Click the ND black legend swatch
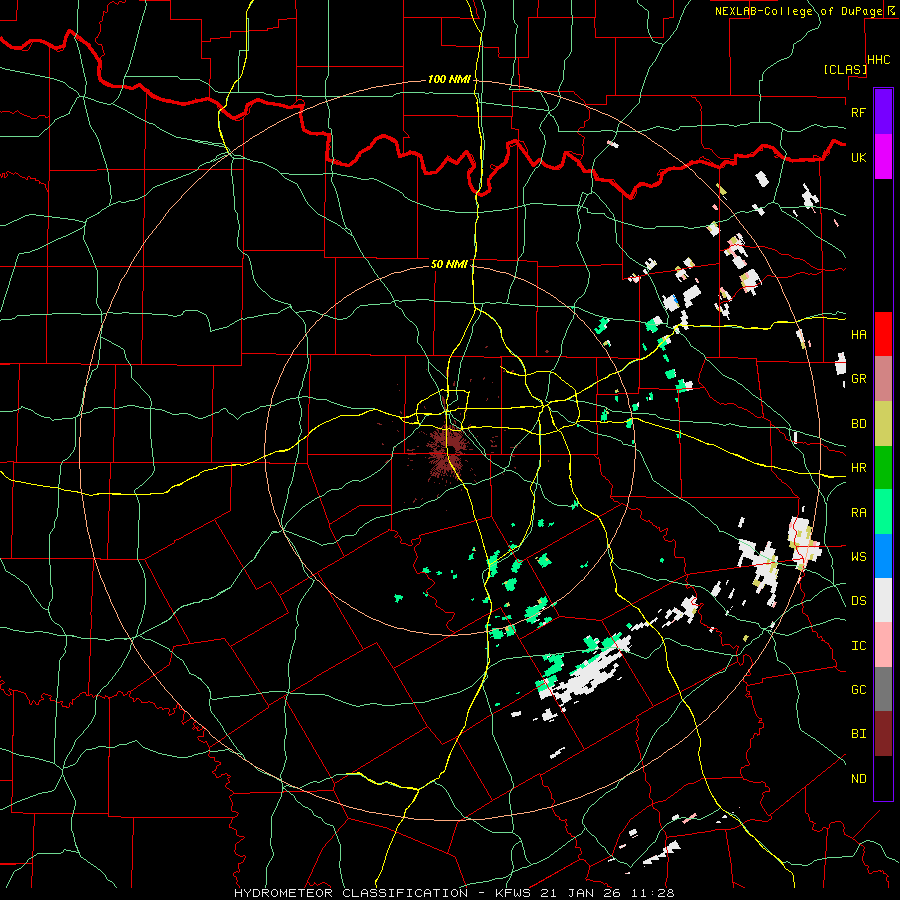 coord(883,778)
